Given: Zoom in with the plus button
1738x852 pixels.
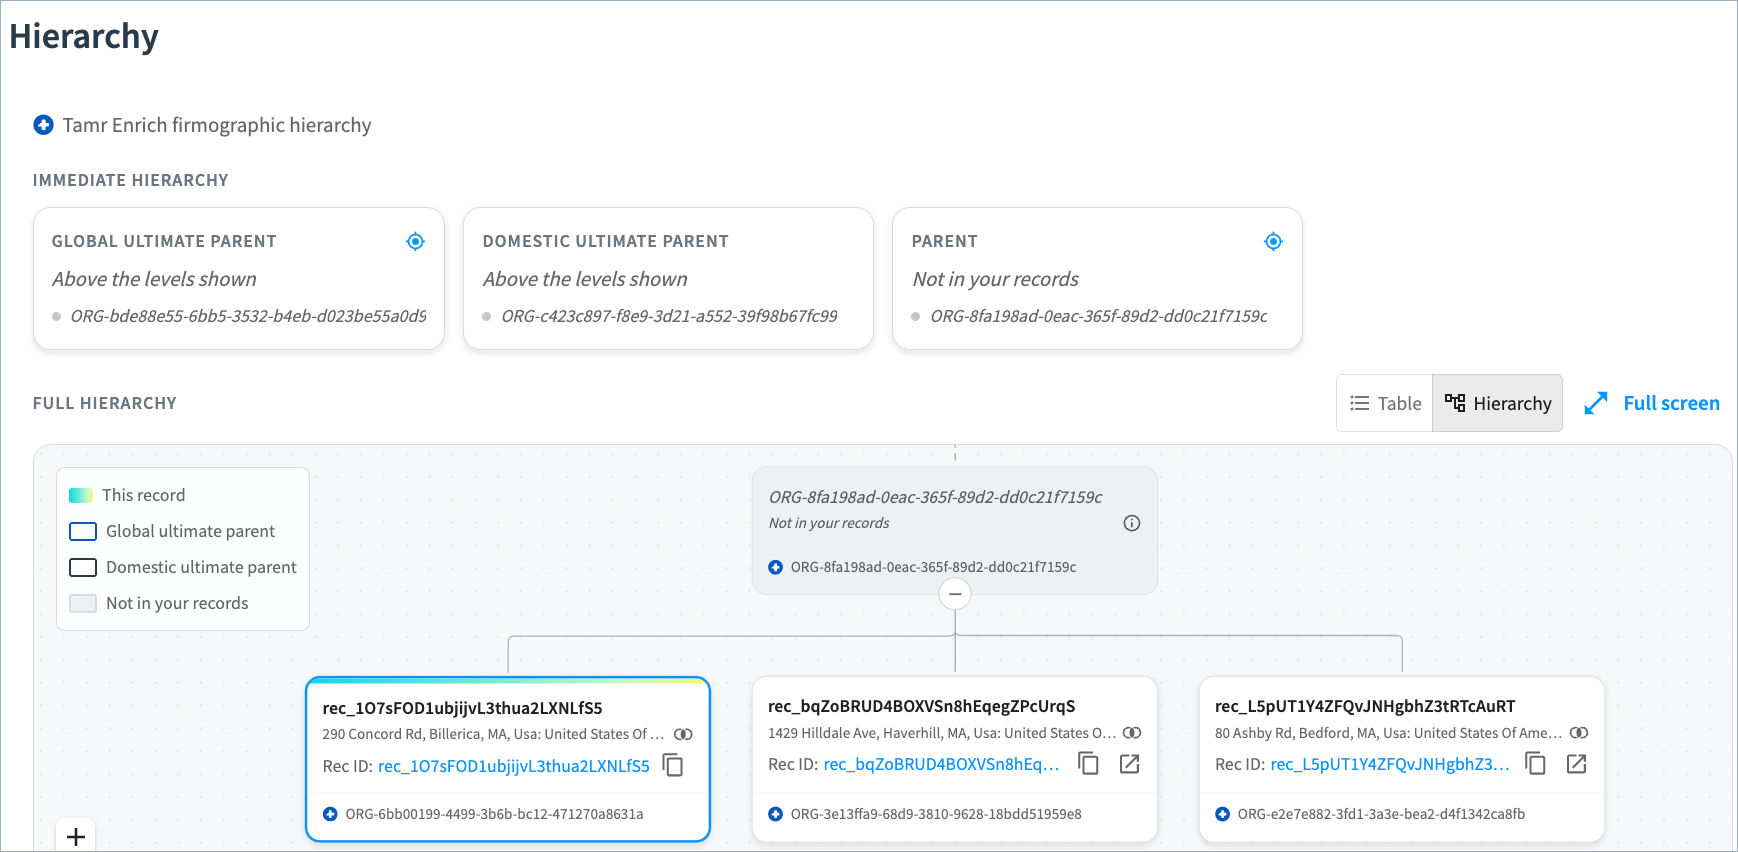Looking at the screenshot, I should [76, 836].
